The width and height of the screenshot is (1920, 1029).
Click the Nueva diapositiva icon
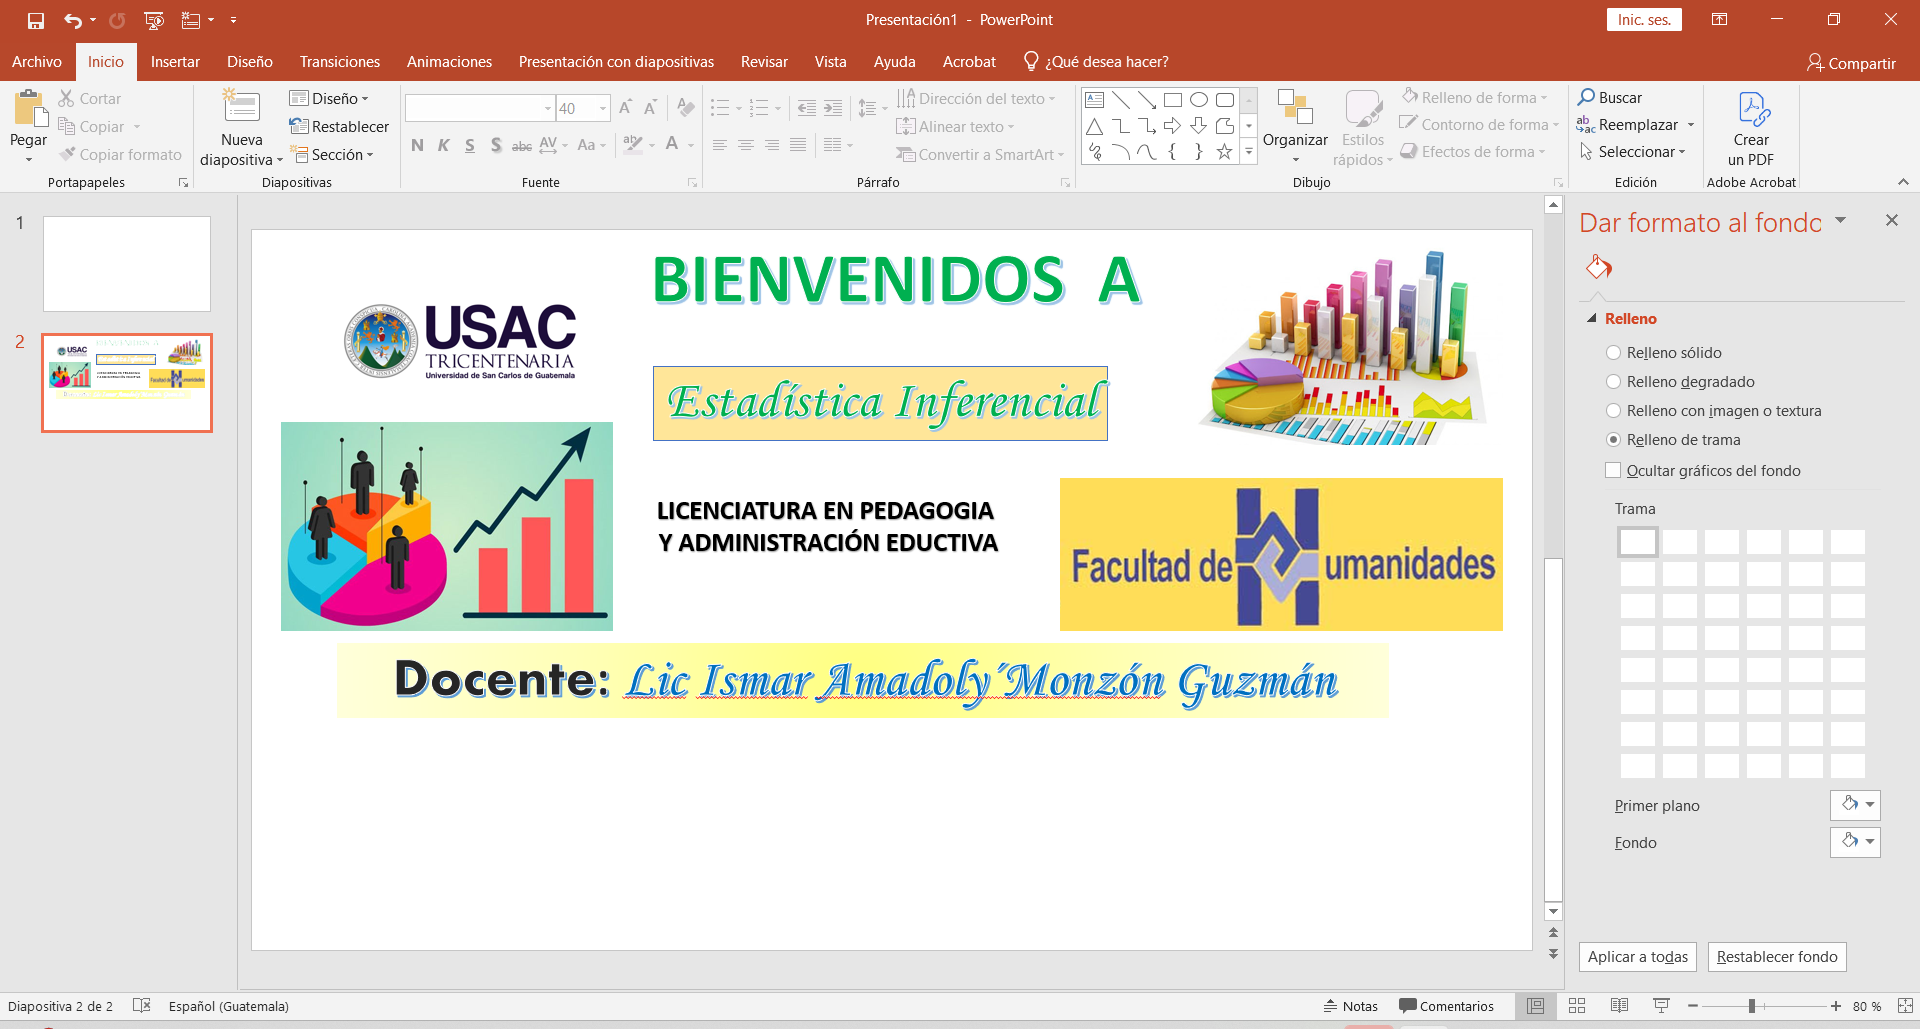tap(241, 108)
